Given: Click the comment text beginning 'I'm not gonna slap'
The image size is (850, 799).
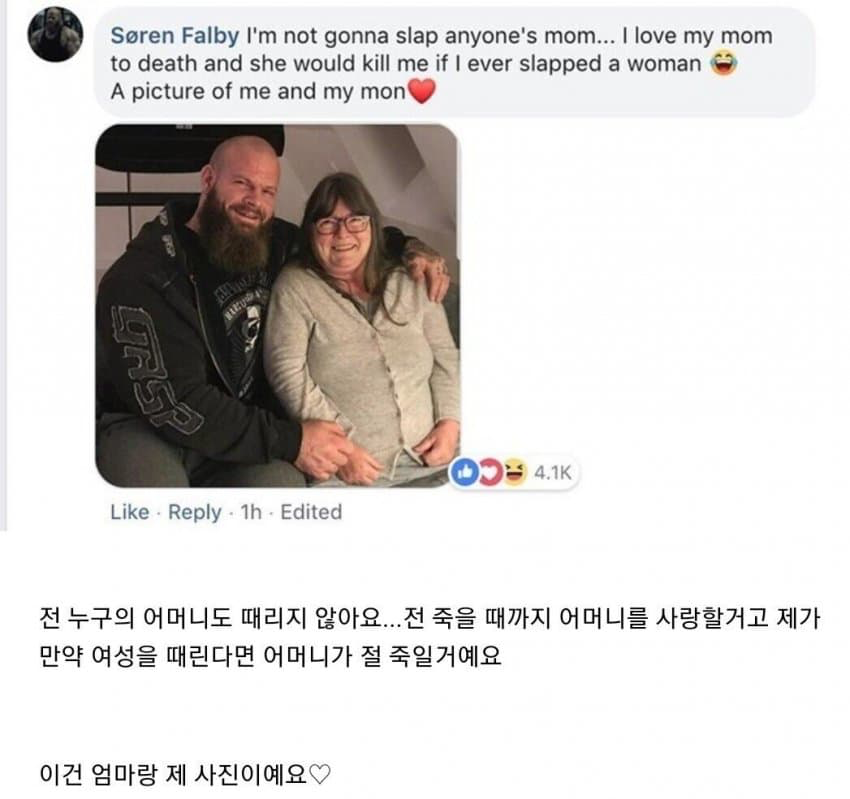Looking at the screenshot, I should tap(442, 63).
